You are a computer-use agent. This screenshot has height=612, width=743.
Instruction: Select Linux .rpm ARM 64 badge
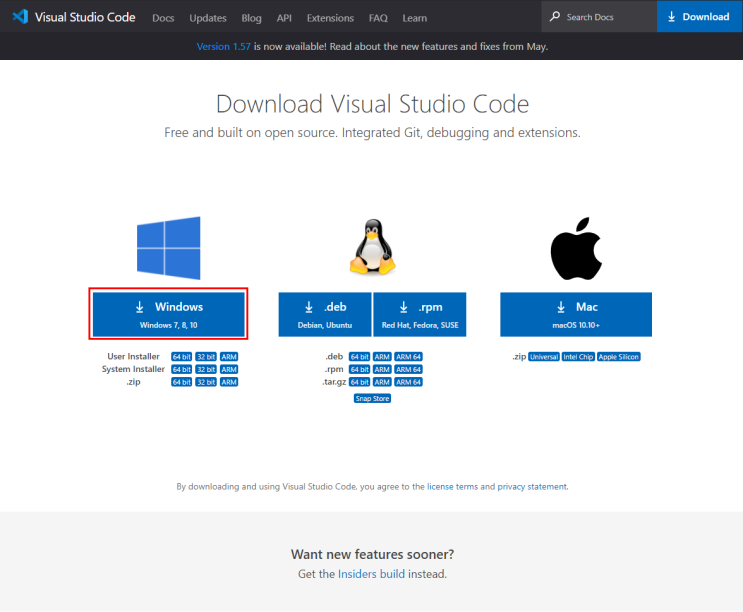point(408,369)
